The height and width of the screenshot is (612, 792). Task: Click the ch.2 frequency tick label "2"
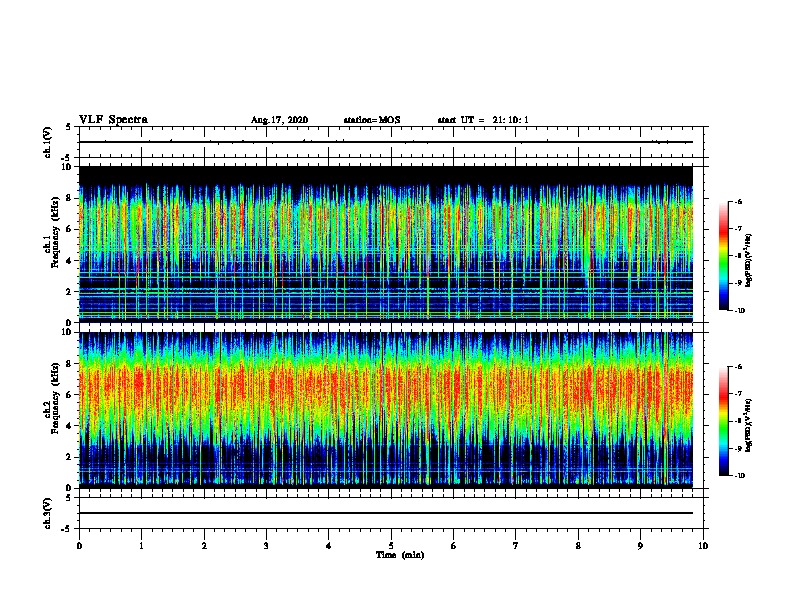tap(70, 457)
